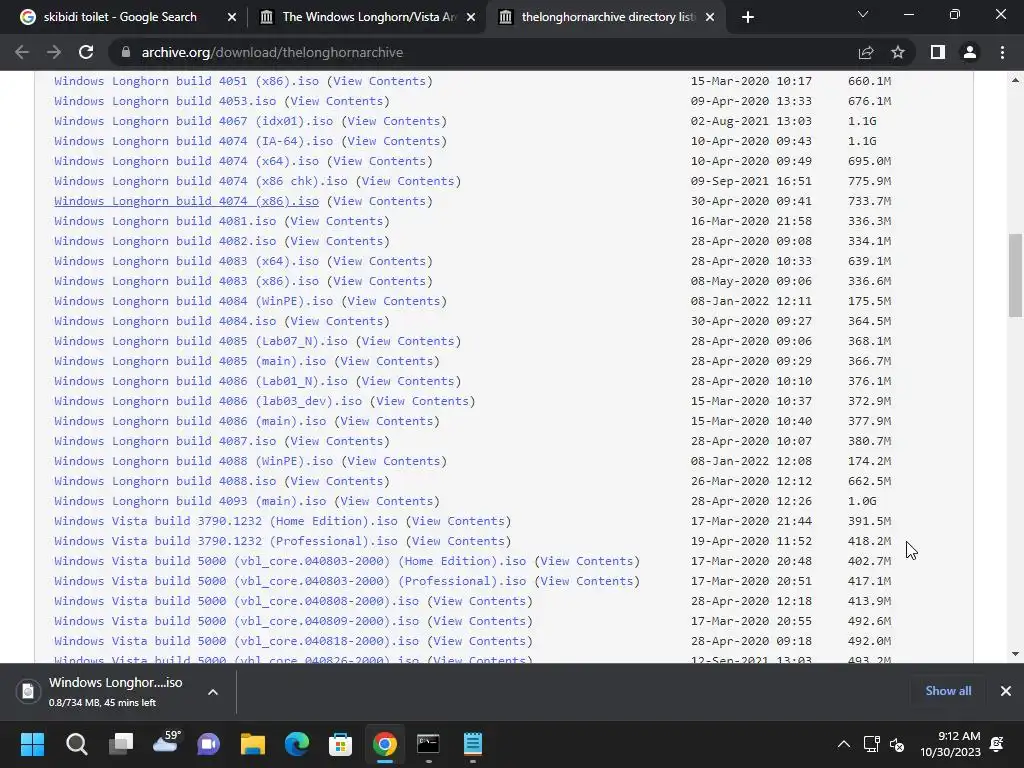Open the Windows Start menu
This screenshot has height=768, width=1024.
[x=32, y=744]
